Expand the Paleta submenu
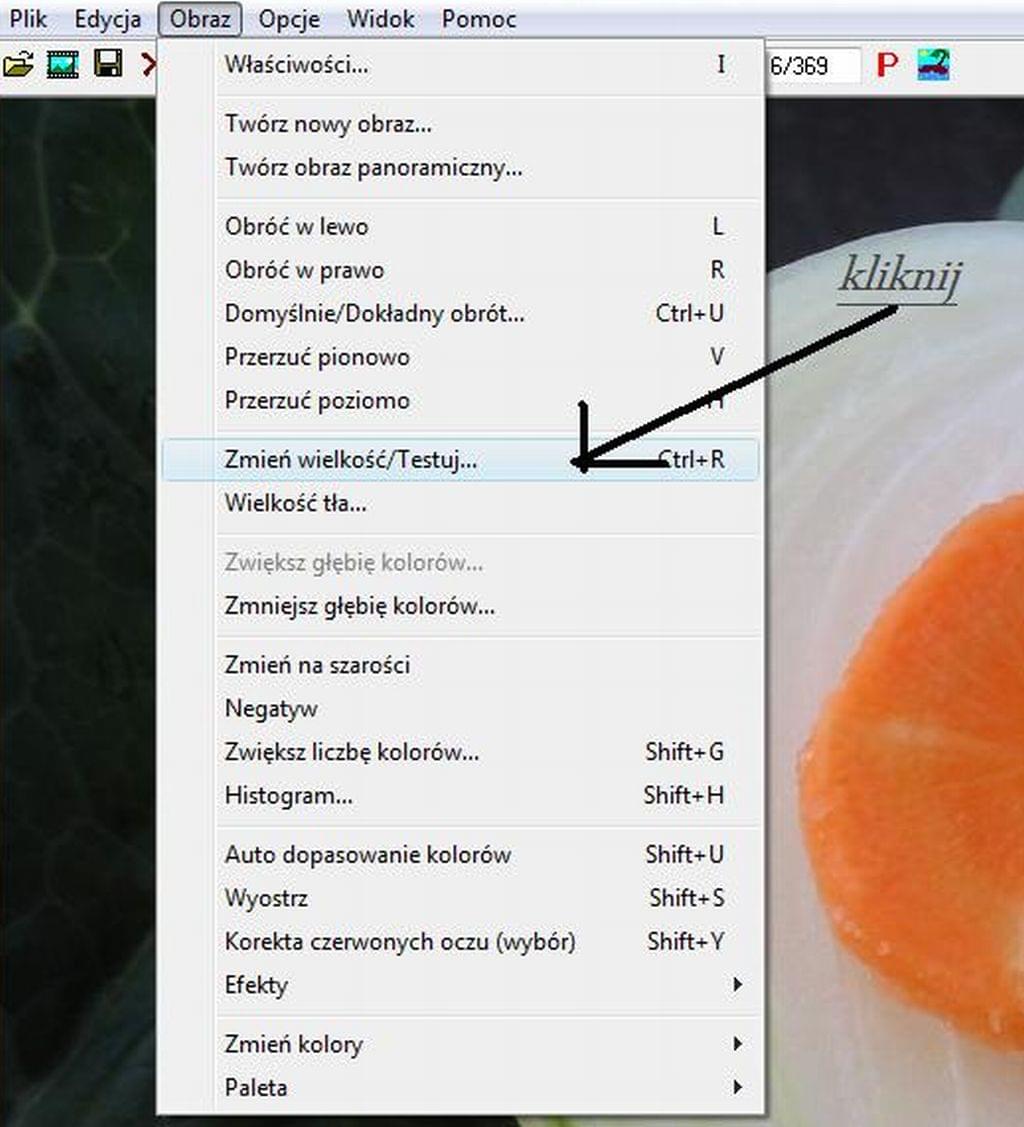 [460, 1087]
